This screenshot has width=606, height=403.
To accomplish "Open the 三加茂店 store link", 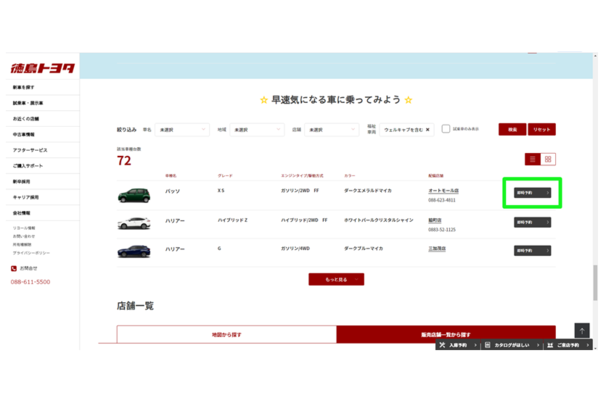I will [437, 248].
